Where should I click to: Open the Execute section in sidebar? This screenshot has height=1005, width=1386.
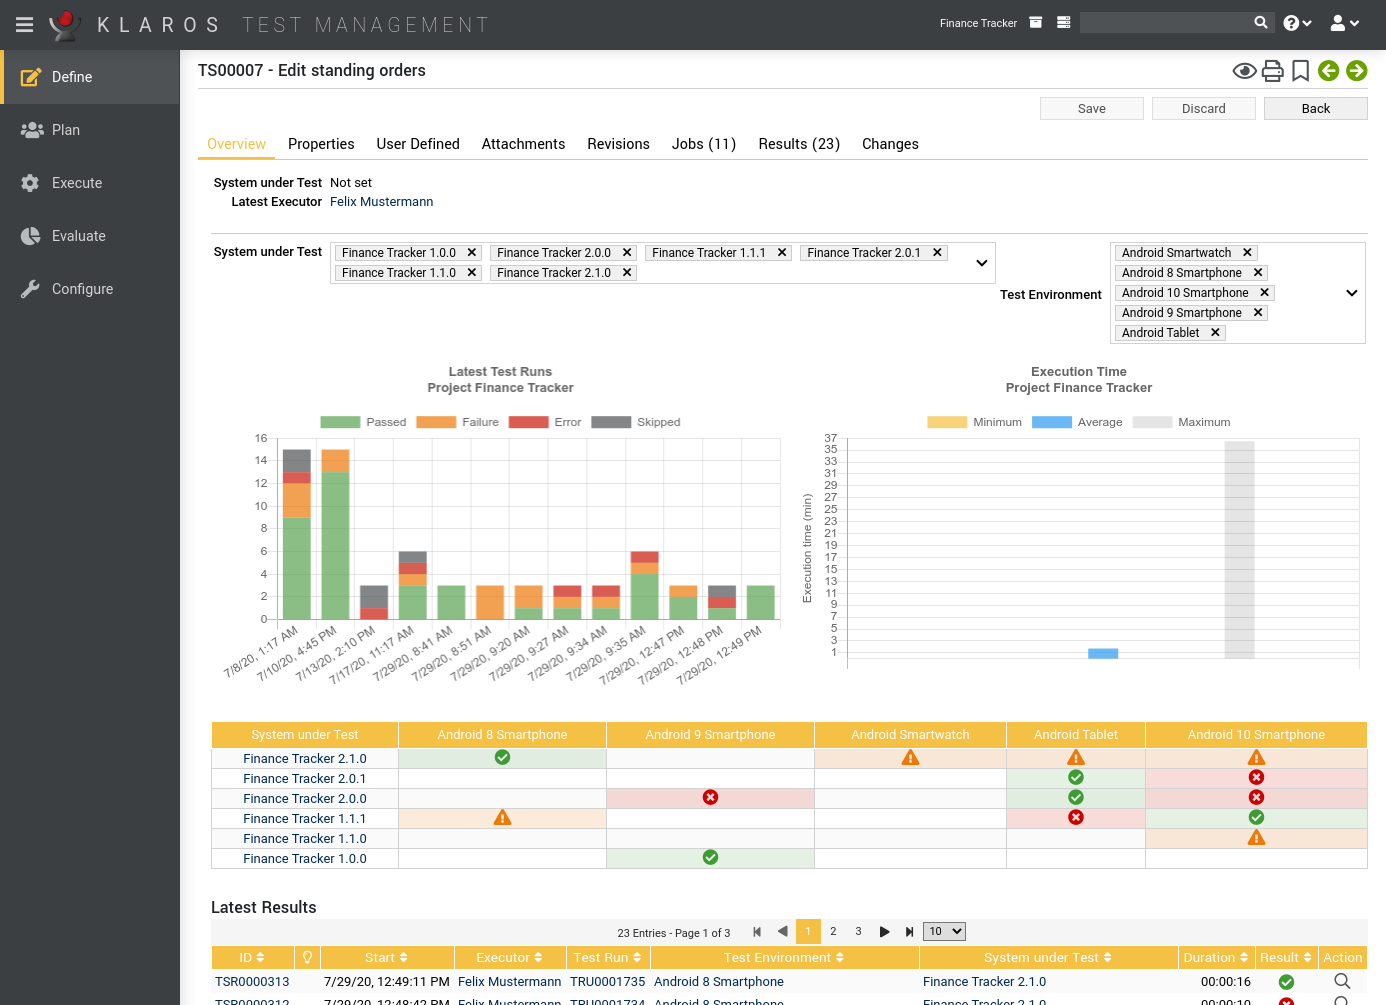(x=90, y=183)
